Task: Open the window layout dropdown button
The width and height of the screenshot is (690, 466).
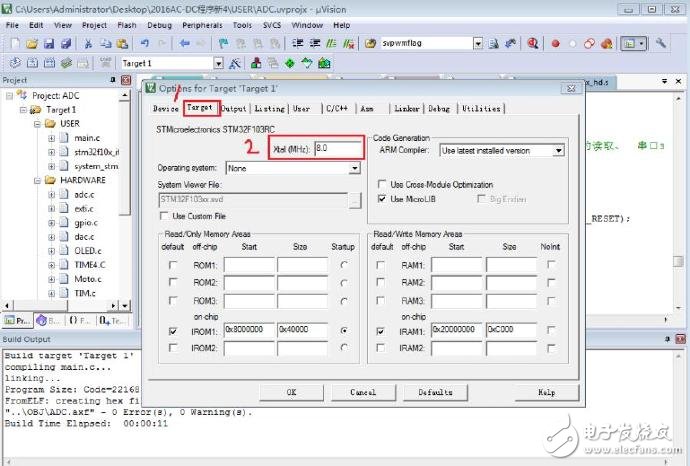Action: (633, 43)
